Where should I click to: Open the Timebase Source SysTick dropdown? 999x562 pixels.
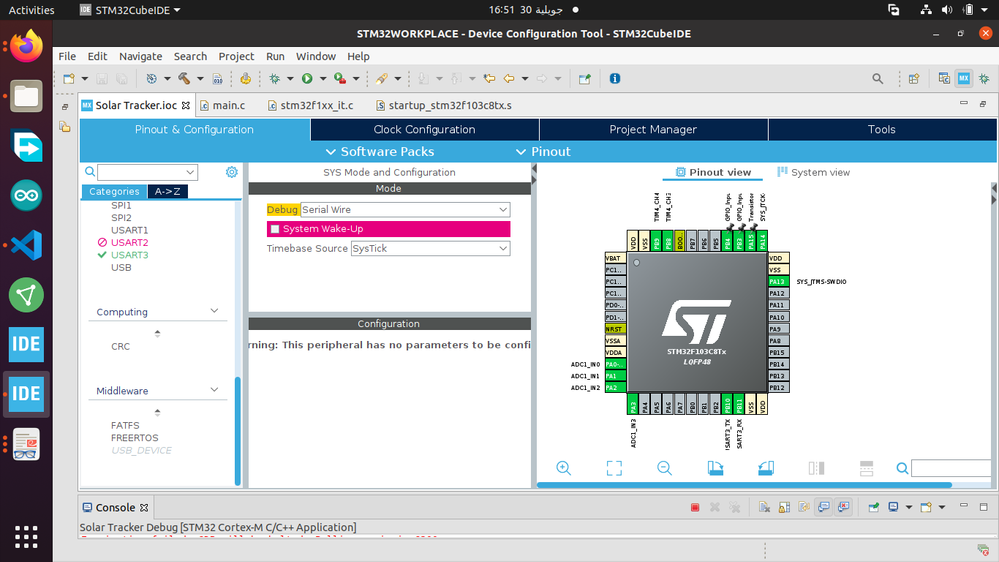point(431,249)
